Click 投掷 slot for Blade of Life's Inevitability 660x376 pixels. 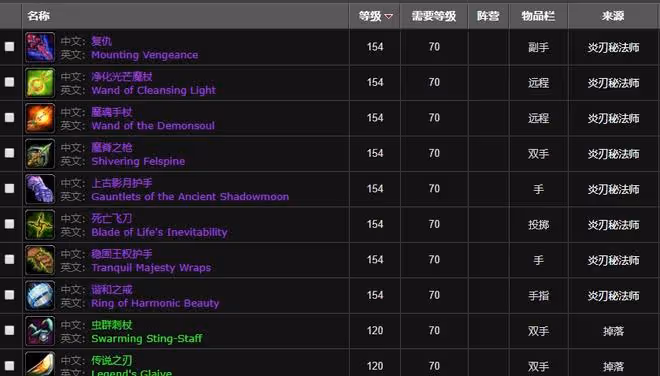pyautogui.click(x=538, y=224)
